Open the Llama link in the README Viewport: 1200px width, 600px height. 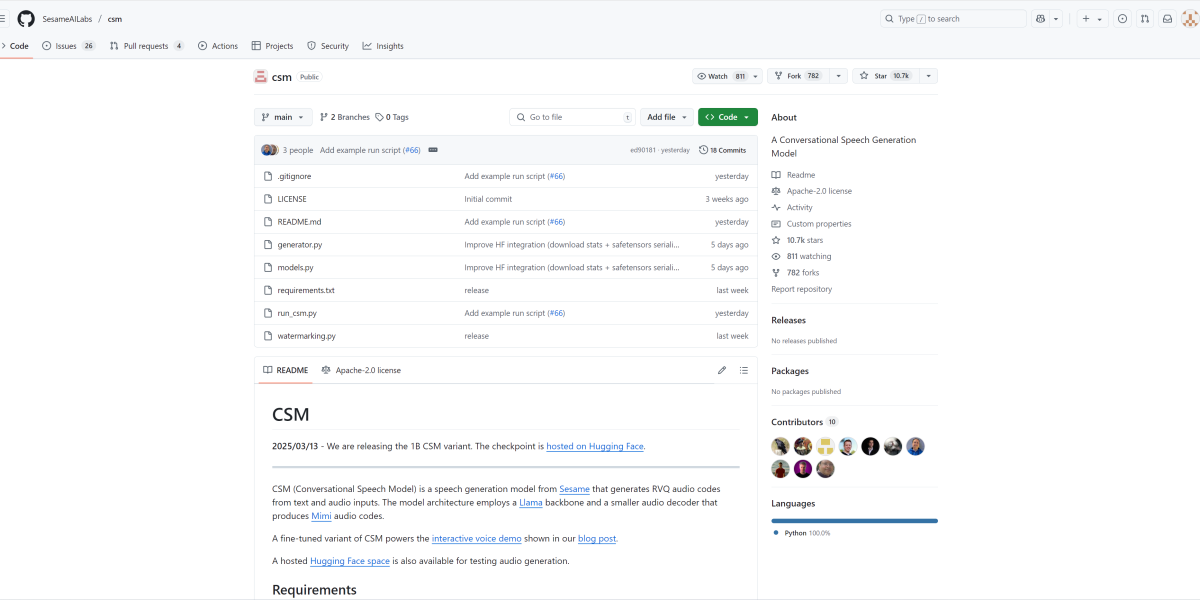[x=531, y=502]
